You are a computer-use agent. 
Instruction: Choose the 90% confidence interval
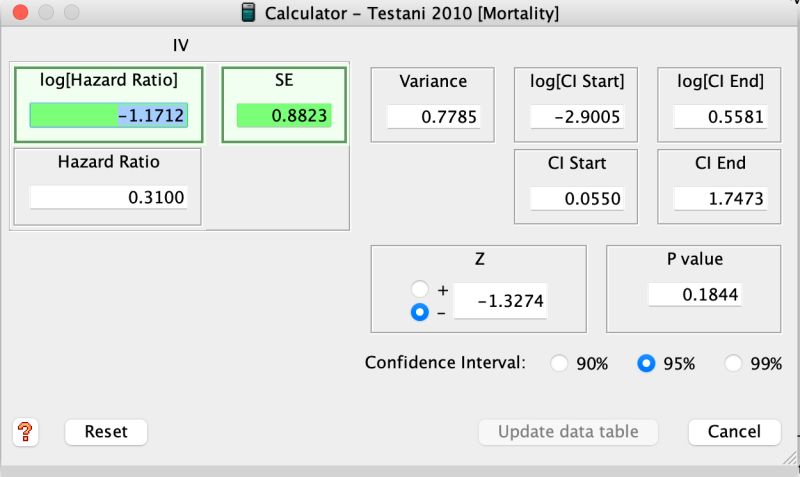pyautogui.click(x=559, y=363)
